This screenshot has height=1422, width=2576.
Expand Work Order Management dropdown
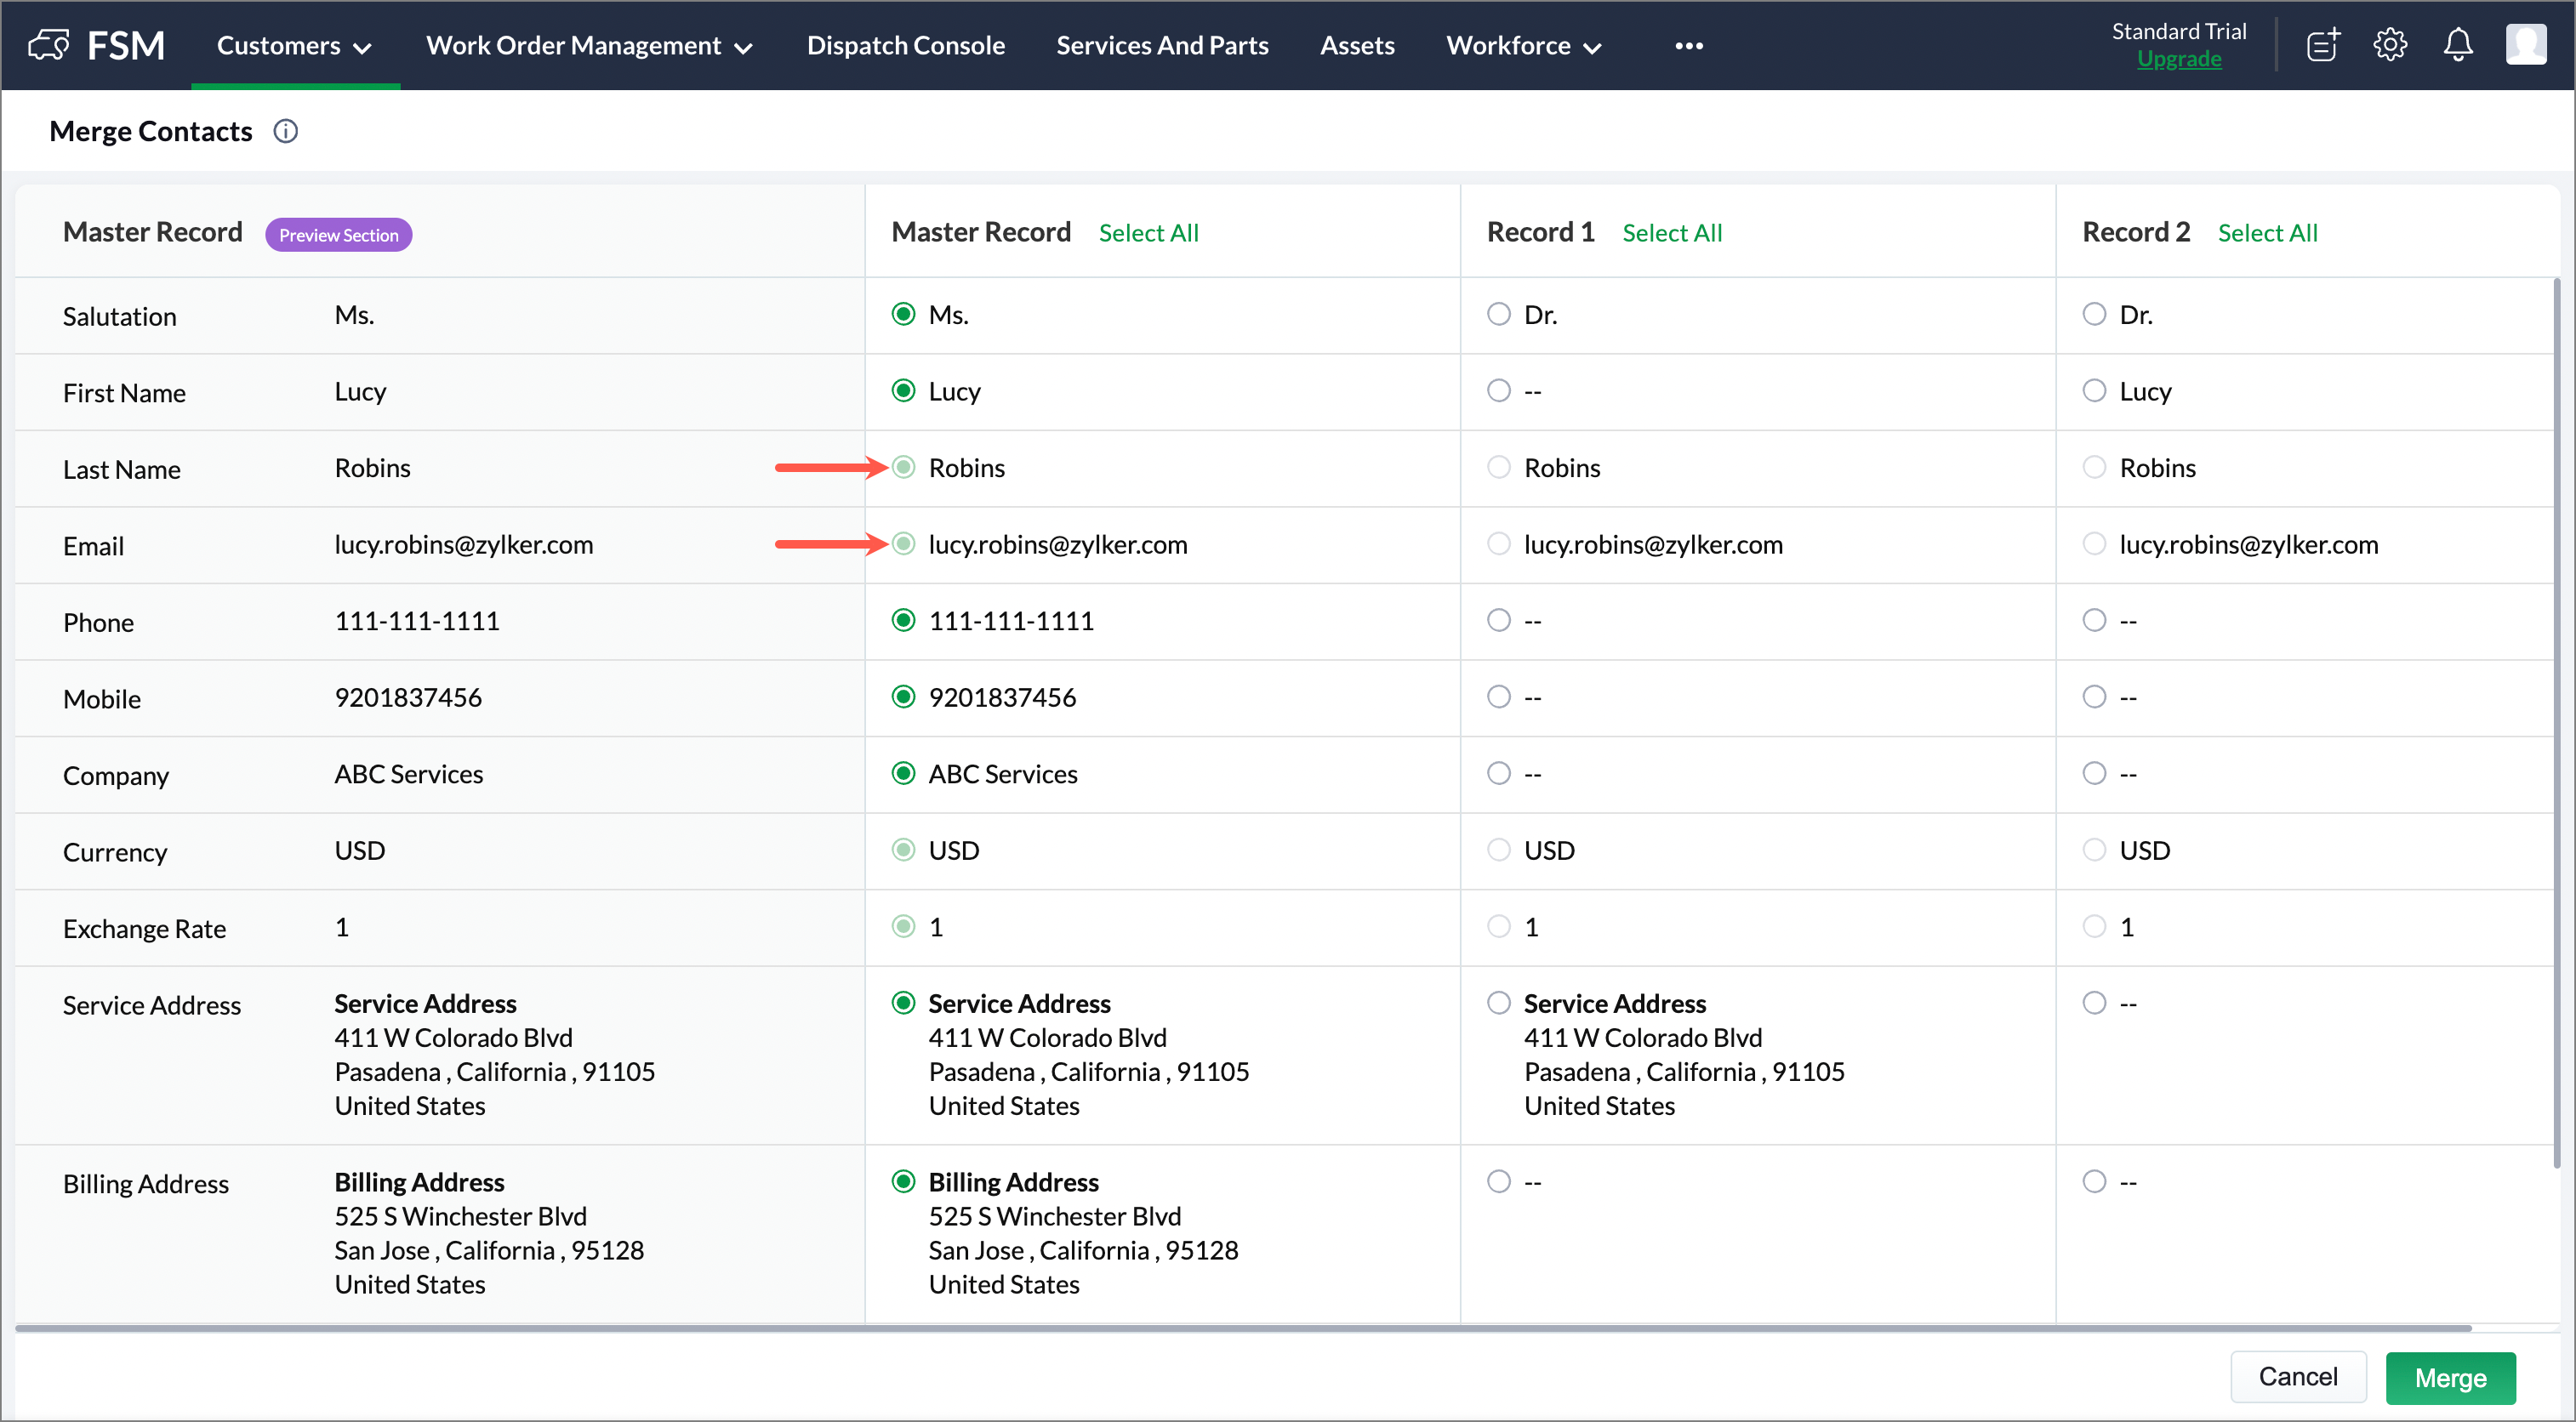[x=589, y=45]
